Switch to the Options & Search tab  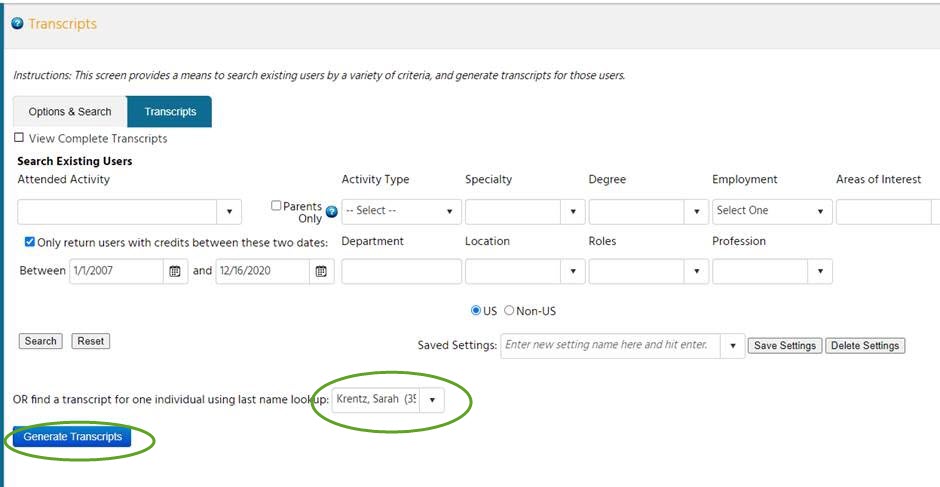coord(70,112)
